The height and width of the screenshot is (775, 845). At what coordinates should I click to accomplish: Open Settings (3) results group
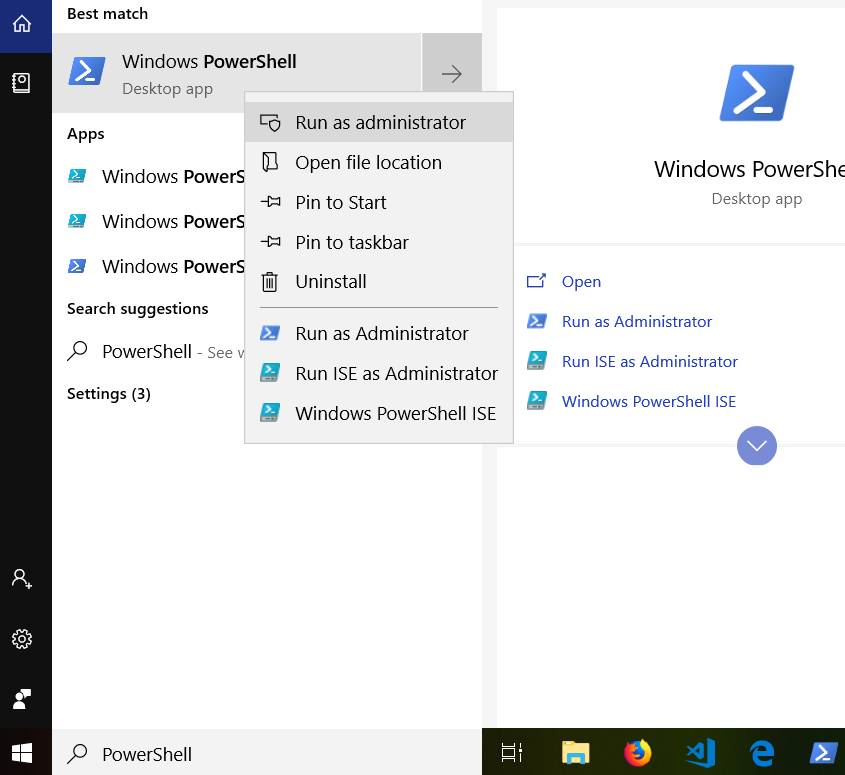tap(108, 393)
